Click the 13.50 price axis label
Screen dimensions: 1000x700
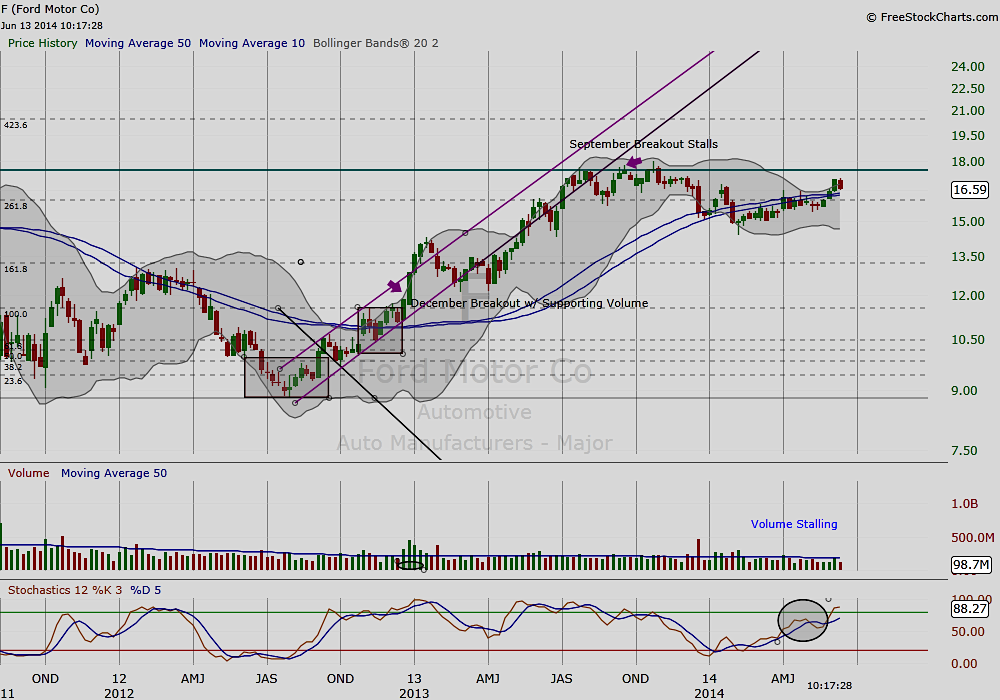(968, 257)
